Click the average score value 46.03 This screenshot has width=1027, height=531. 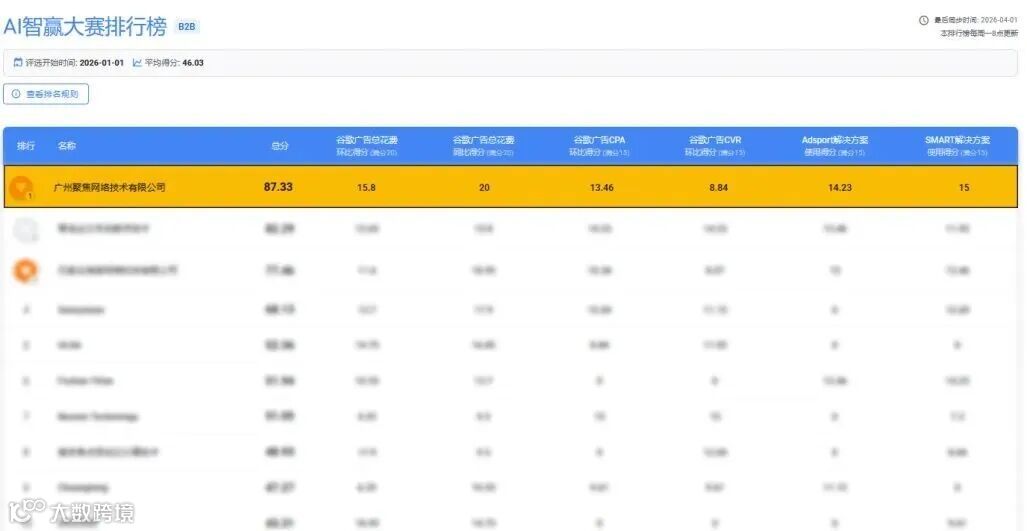(x=193, y=63)
